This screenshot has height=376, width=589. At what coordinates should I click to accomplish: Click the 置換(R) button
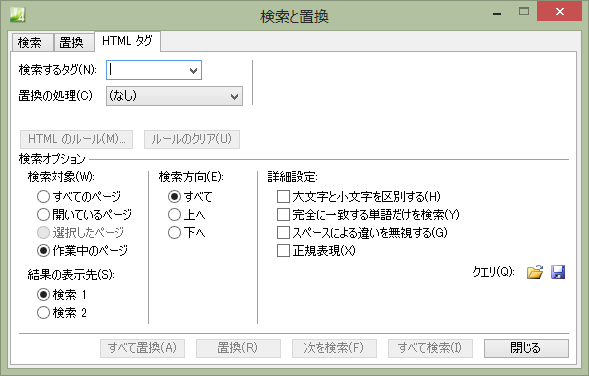coord(238,348)
